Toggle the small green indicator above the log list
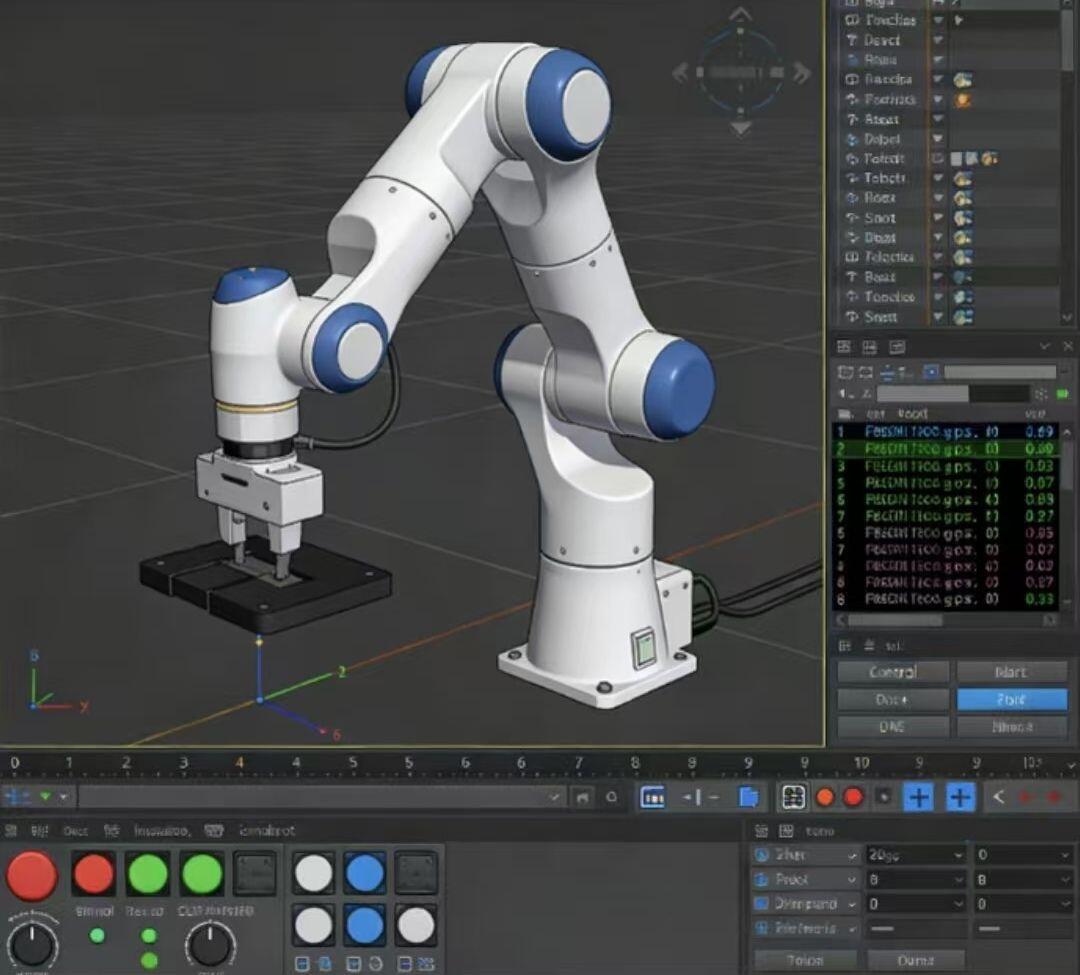This screenshot has width=1080, height=975. 1061,394
